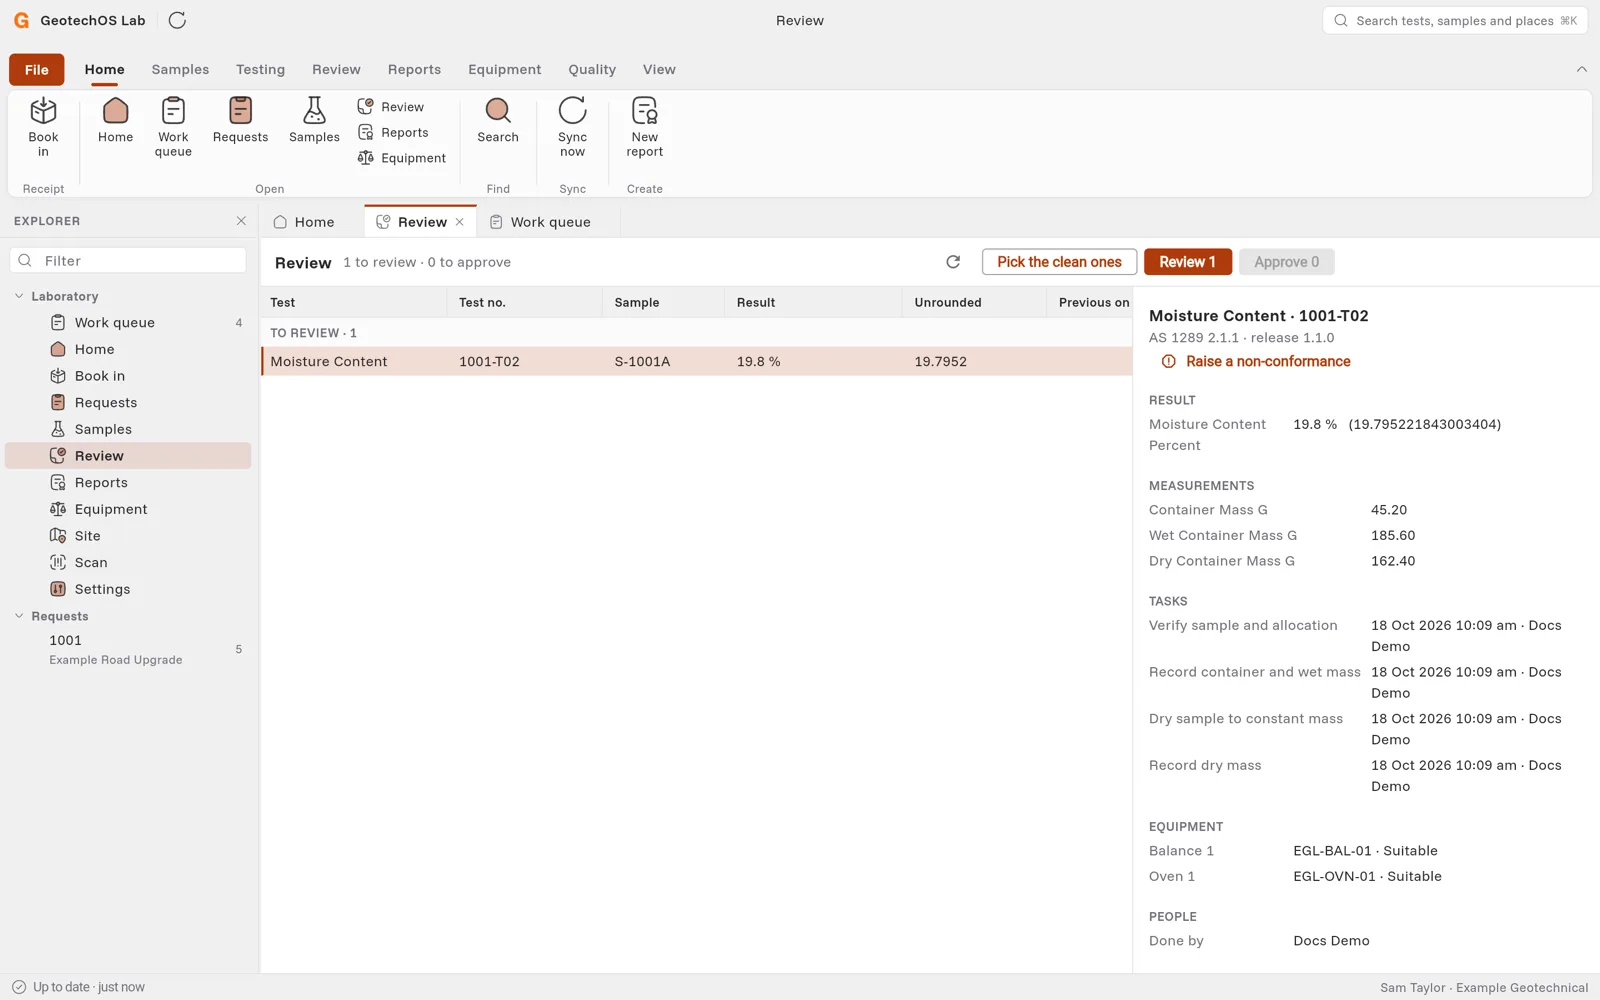Click the Book in ribbon icon
The image size is (1600, 1000).
pyautogui.click(x=43, y=127)
